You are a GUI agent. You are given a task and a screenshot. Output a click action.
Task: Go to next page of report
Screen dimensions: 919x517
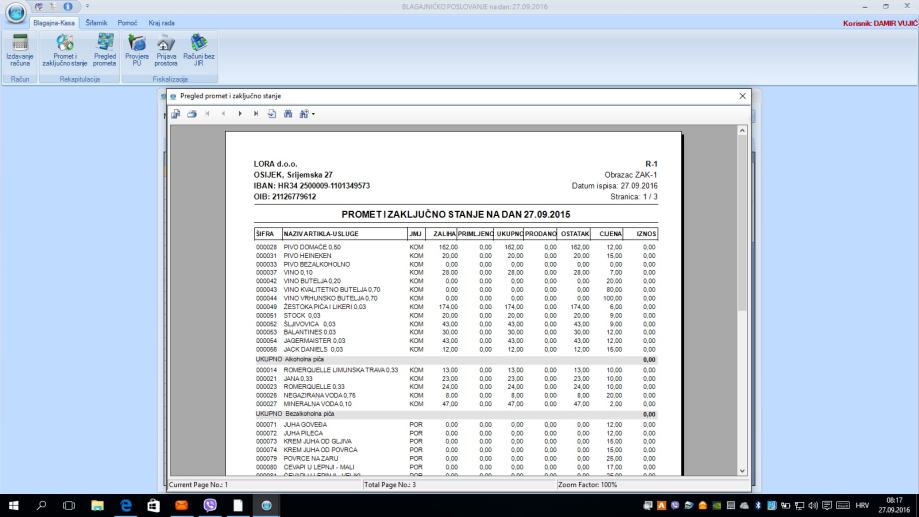[240, 114]
